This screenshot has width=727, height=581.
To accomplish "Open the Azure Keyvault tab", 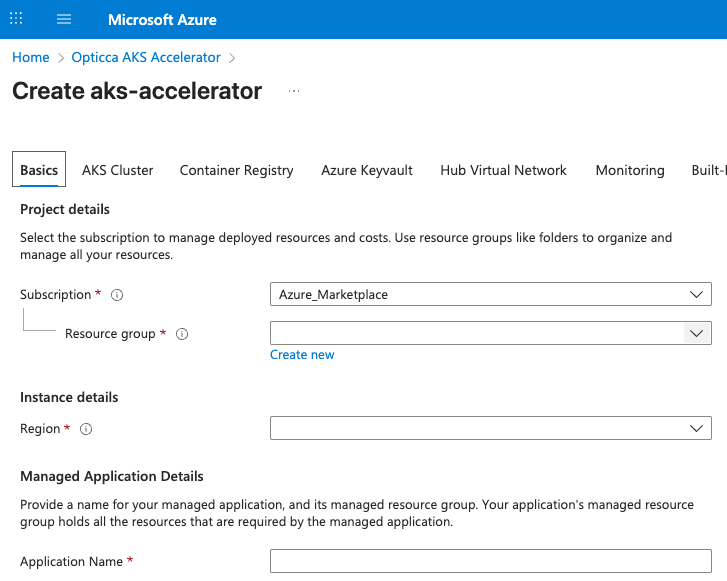I will (367, 170).
